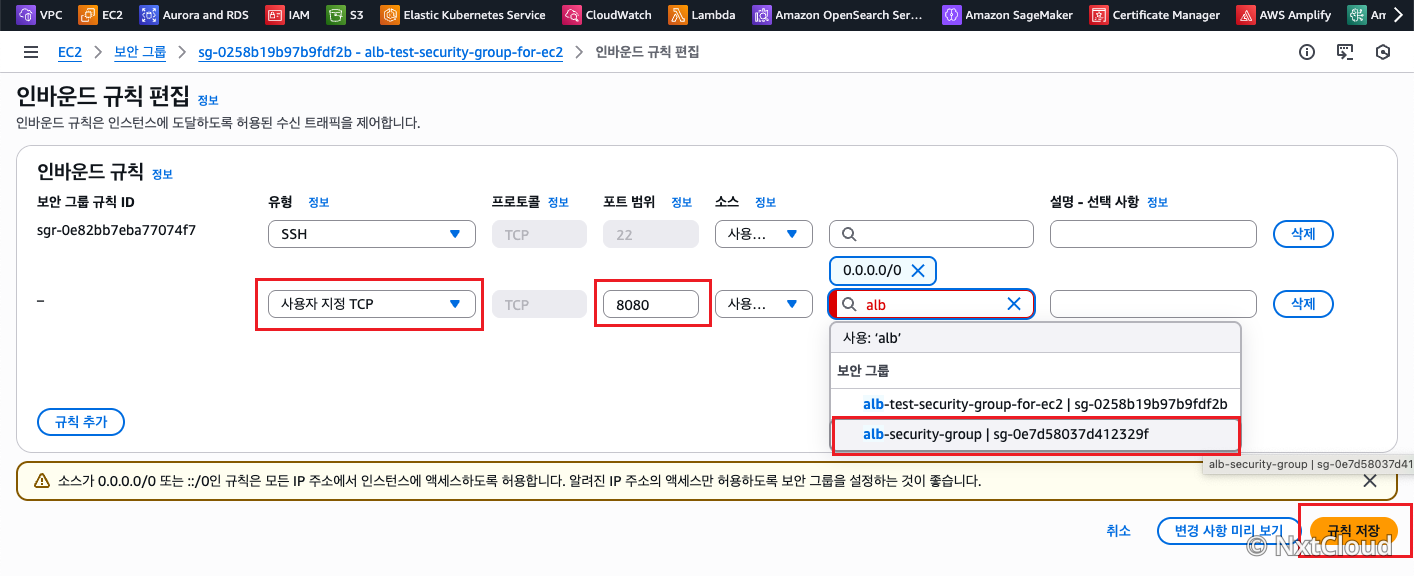Open Elastic Kubernetes Service shortcut
Image resolution: width=1414 pixels, height=576 pixels.
pos(464,15)
